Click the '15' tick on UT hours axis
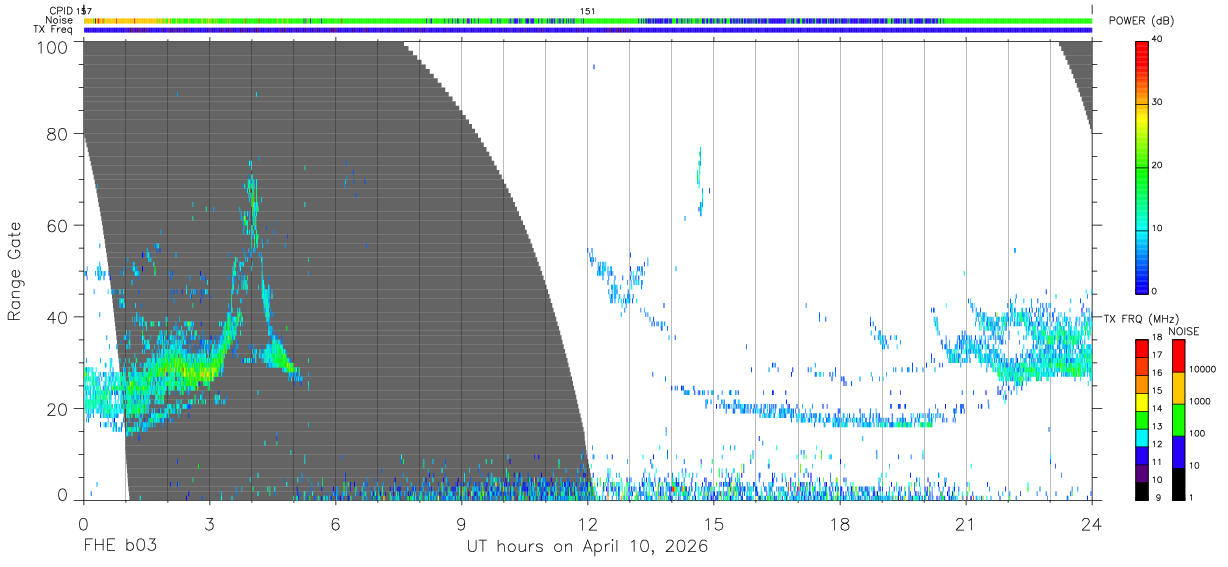This screenshot has width=1228, height=567. [x=714, y=523]
